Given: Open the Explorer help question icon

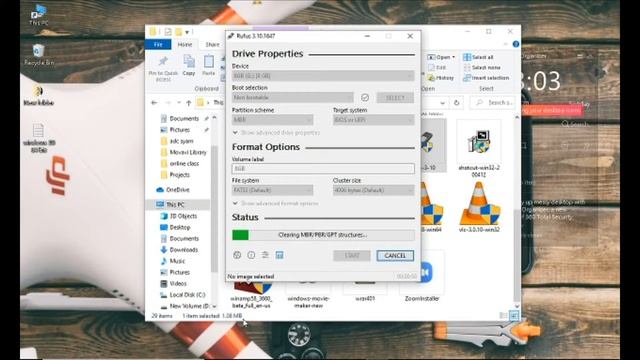Looking at the screenshot, I should [516, 44].
